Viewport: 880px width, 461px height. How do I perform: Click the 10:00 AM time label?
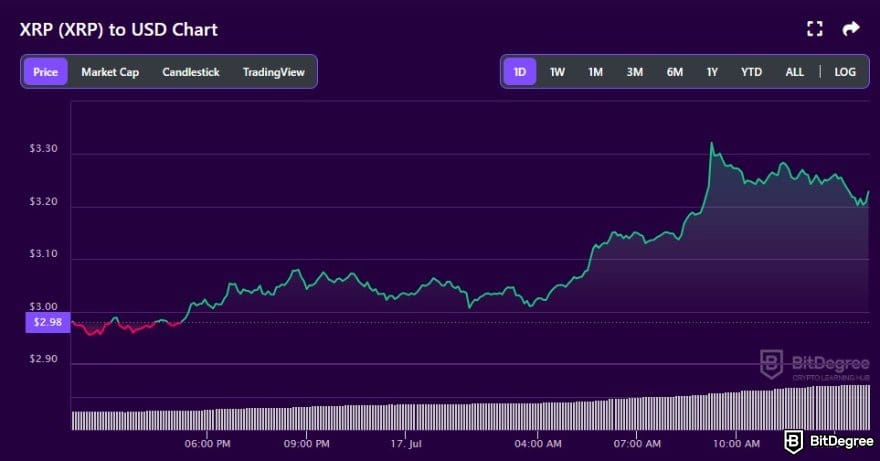click(x=736, y=444)
